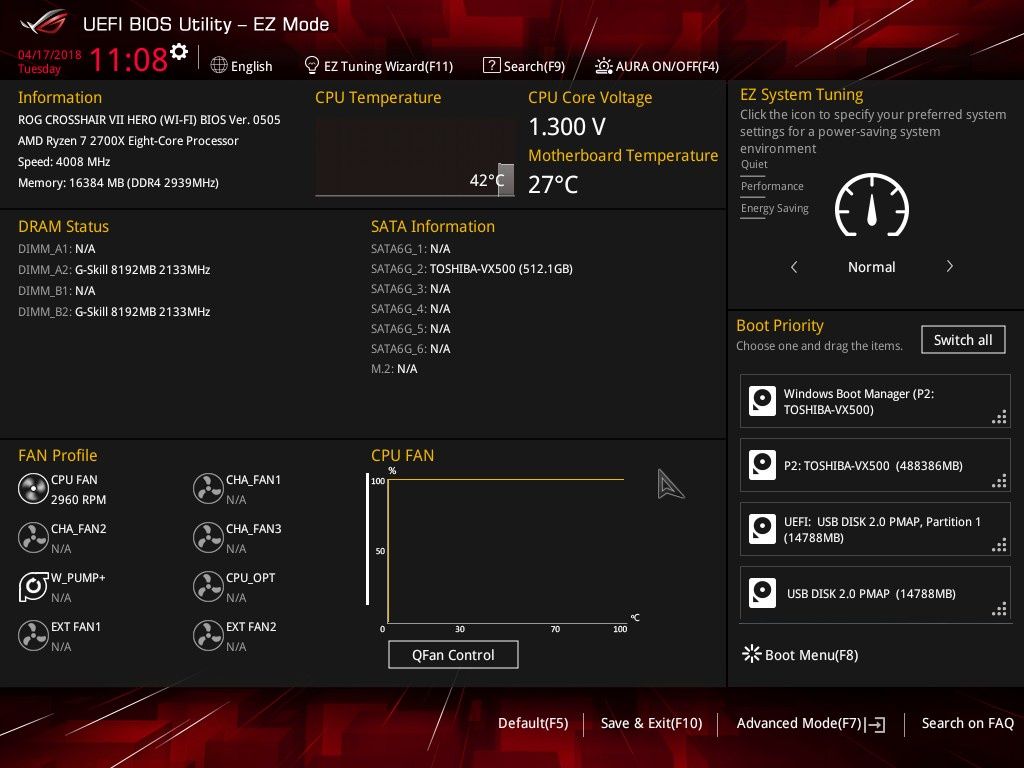
Task: Load Default(F5) settings
Action: (x=533, y=723)
